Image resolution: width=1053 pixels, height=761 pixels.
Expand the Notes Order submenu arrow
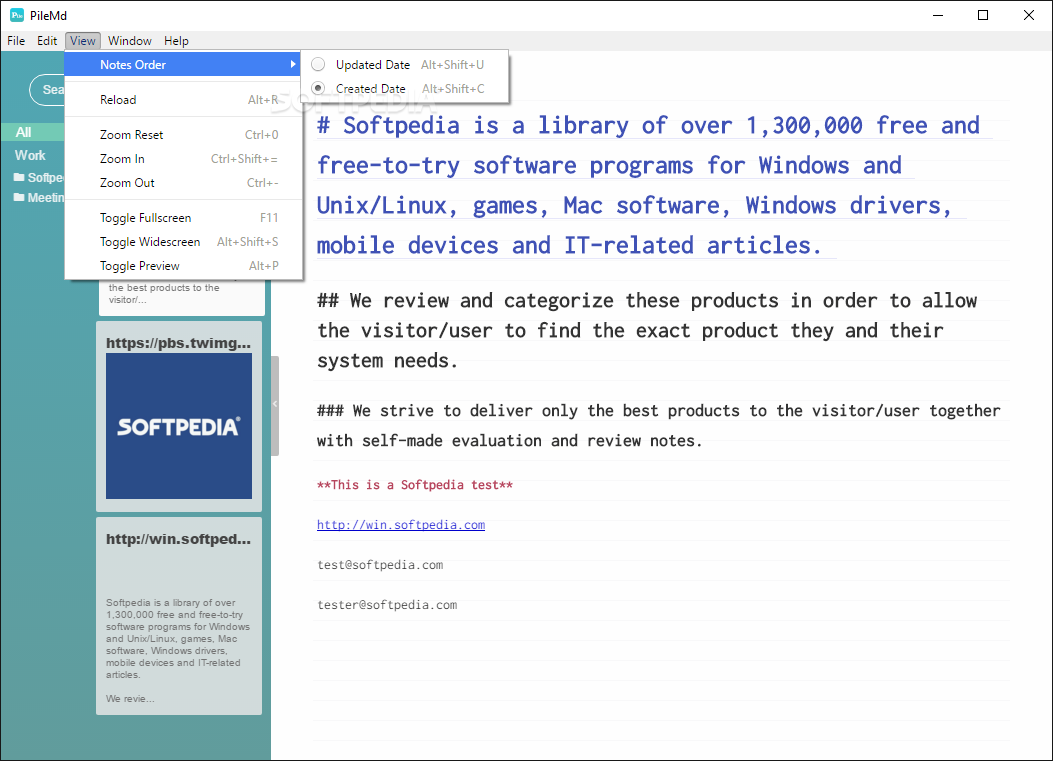293,64
